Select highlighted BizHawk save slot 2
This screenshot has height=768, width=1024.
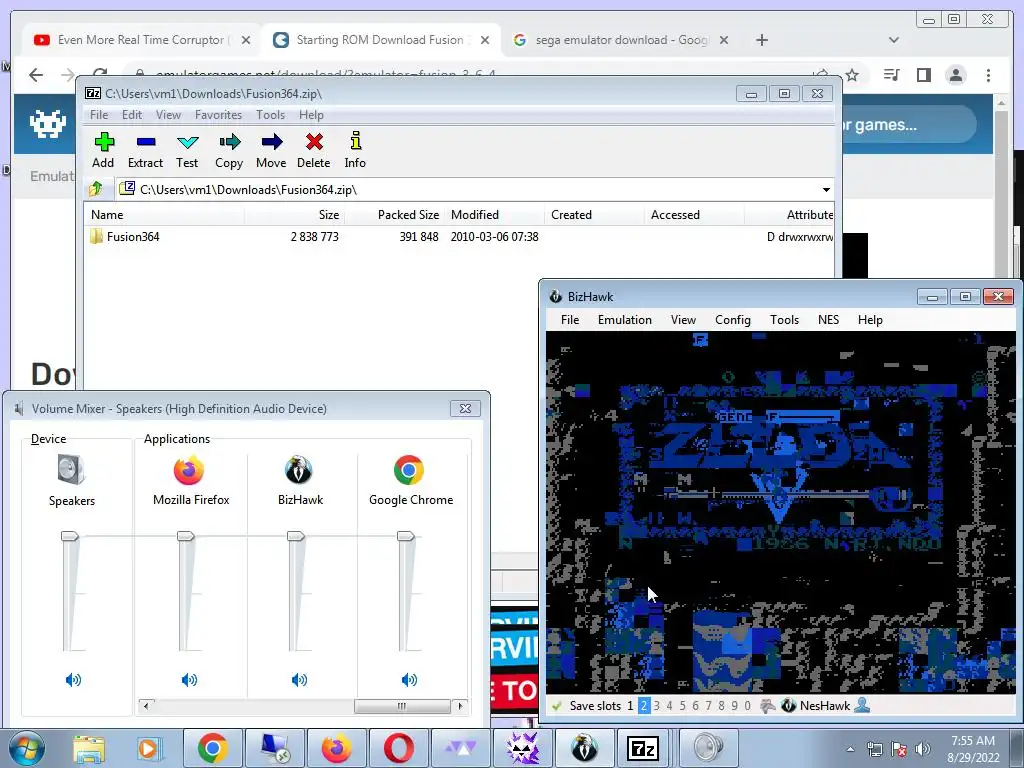(x=643, y=706)
